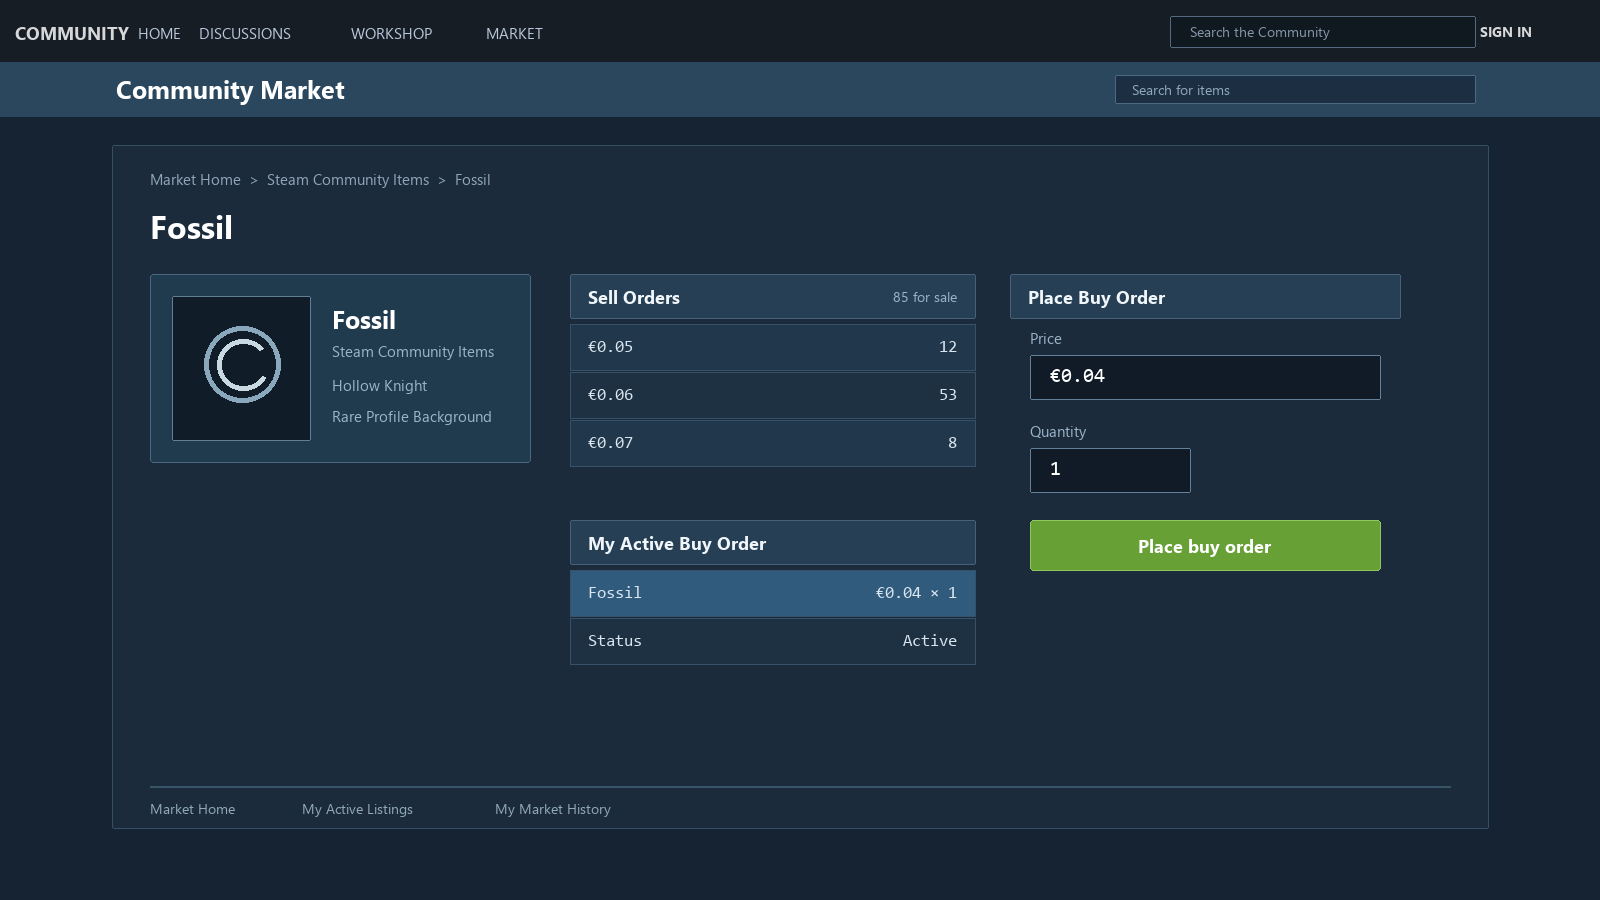This screenshot has height=900, width=1600.
Task: Select the €0.06 sell order row
Action: click(772, 395)
